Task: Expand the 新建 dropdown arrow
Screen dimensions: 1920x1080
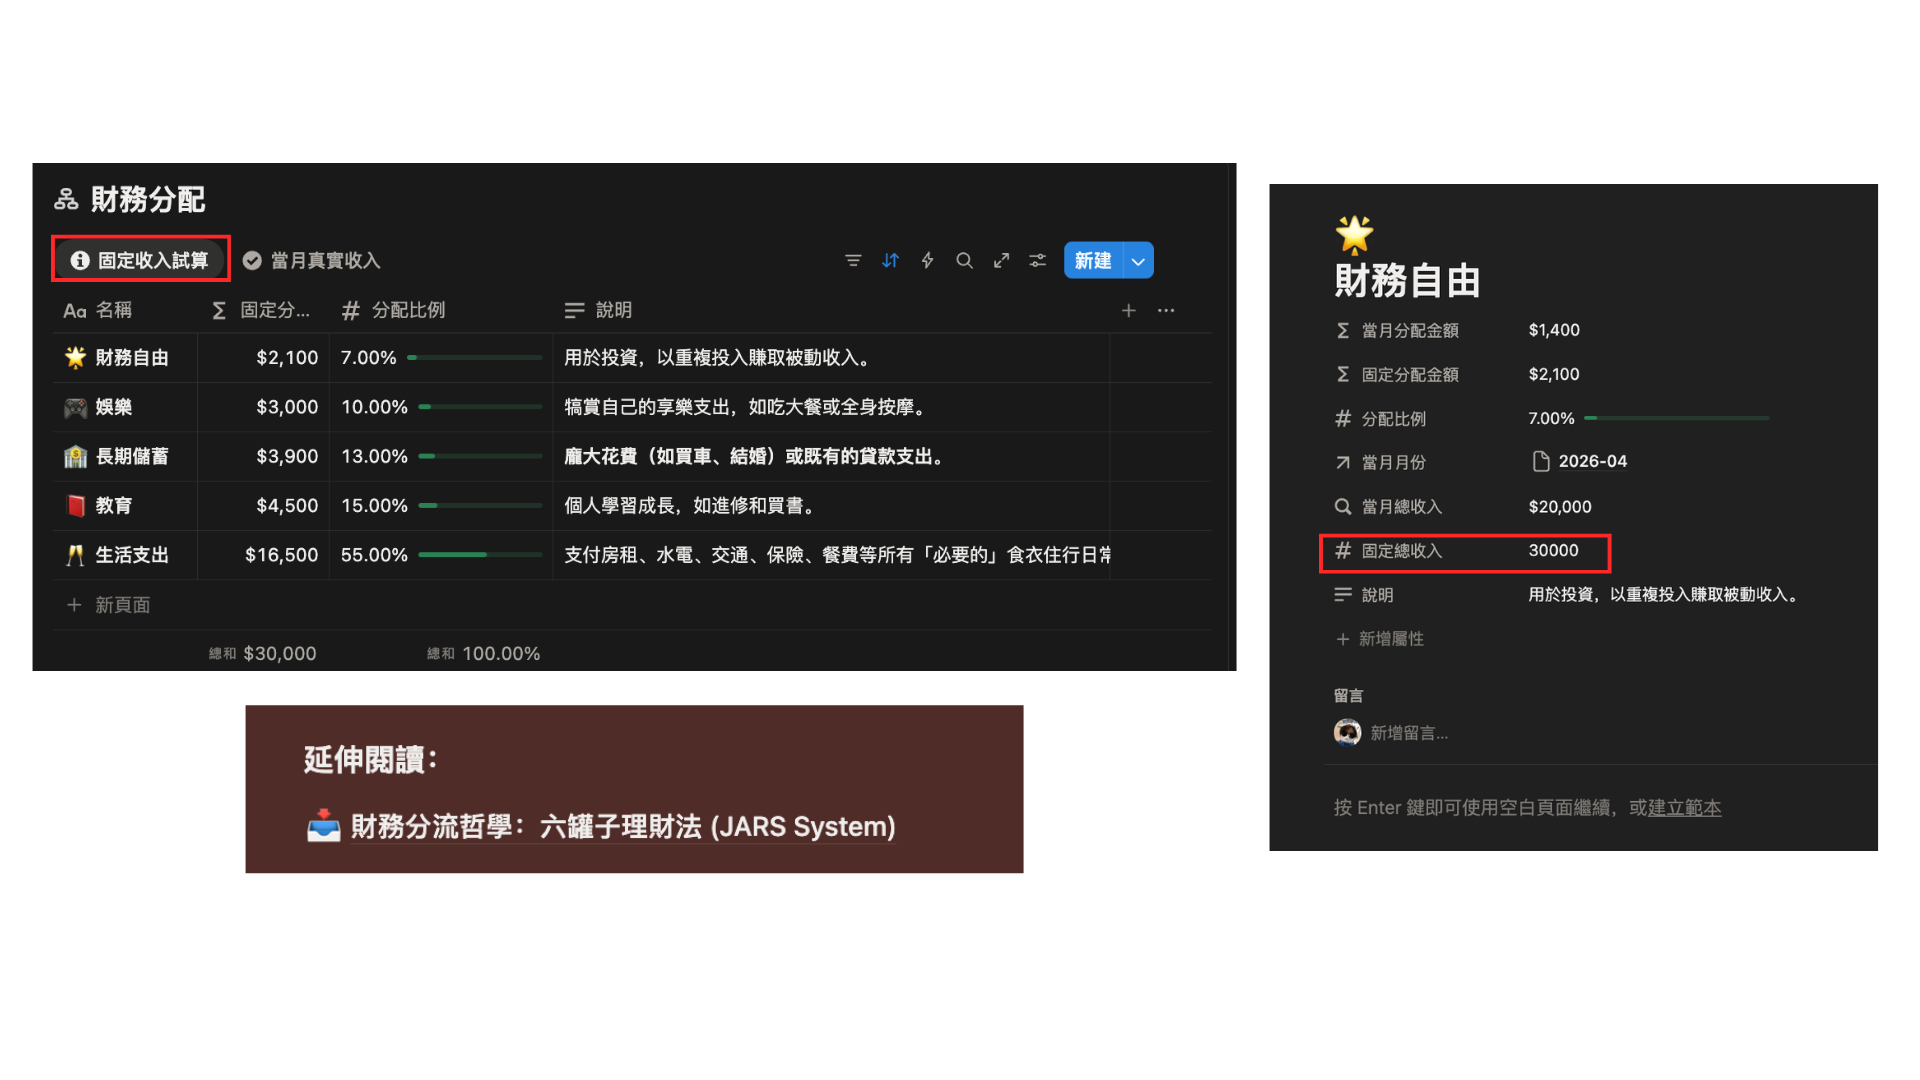Action: tap(1138, 261)
